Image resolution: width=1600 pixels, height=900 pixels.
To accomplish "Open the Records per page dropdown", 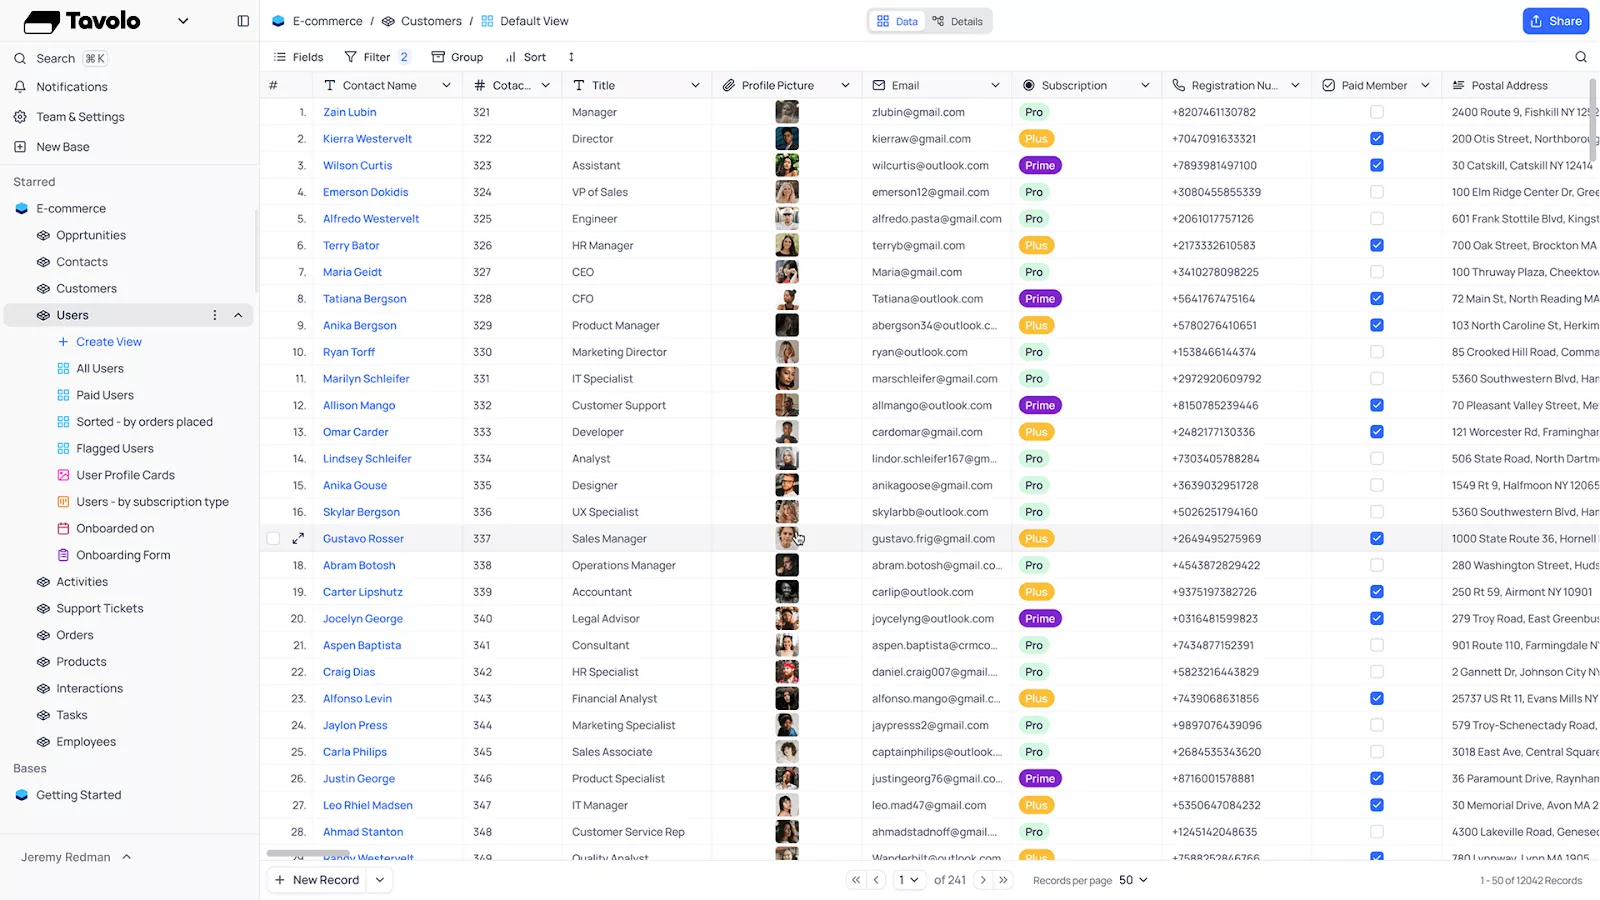I will click(1133, 880).
